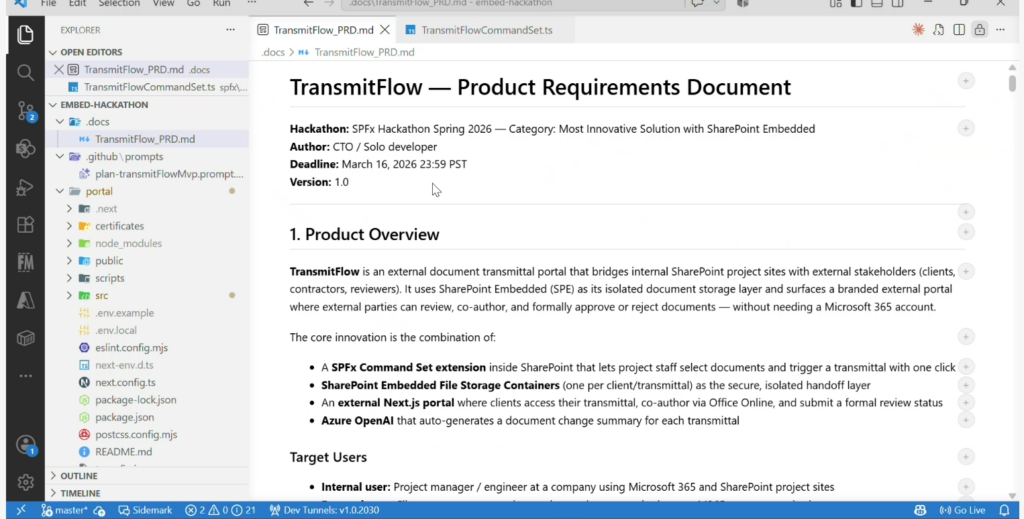Image resolution: width=1024 pixels, height=519 pixels.
Task: Expand the certificates folder
Action: coord(69,226)
